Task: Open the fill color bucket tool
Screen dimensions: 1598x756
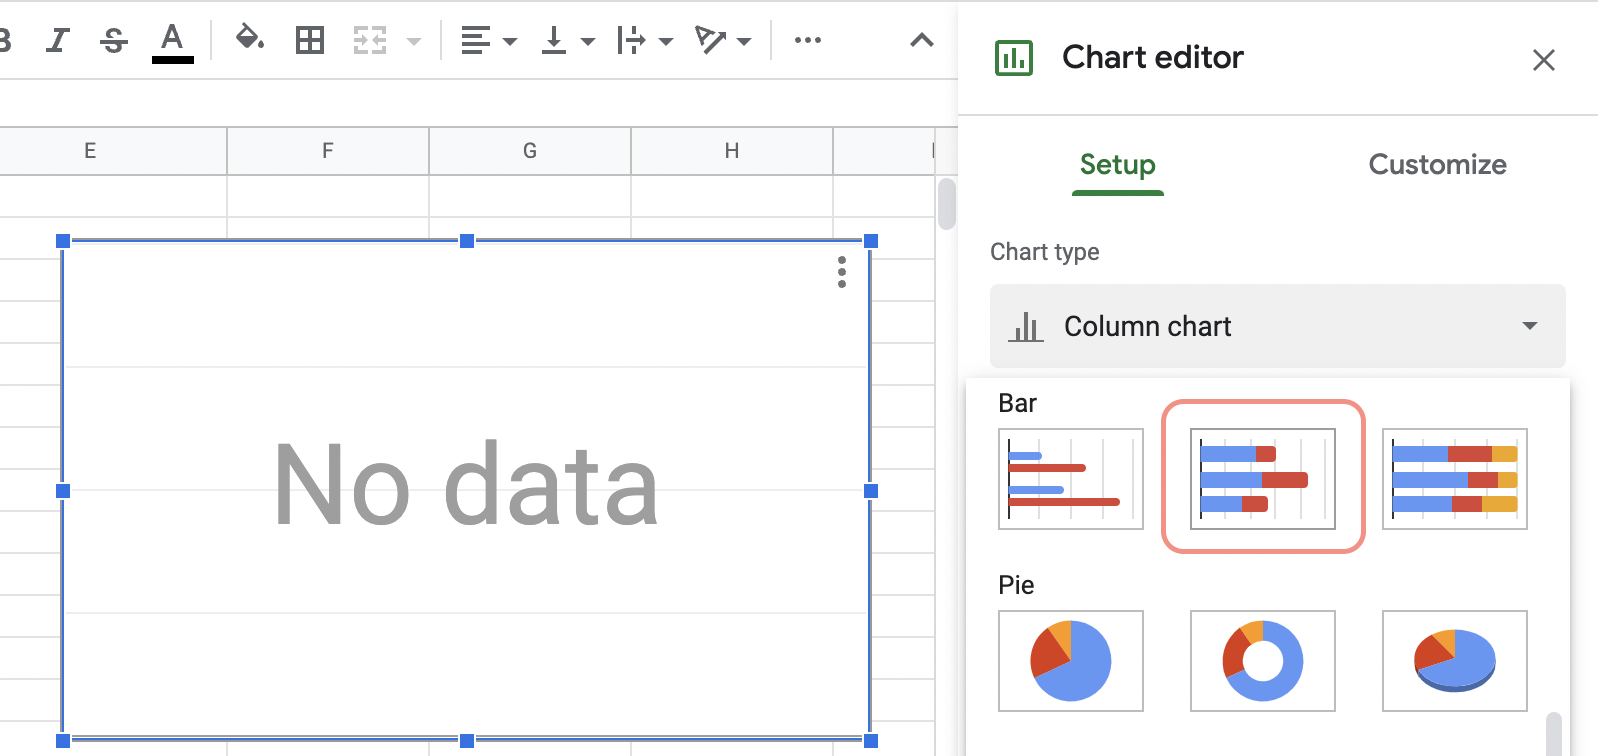Action: [x=249, y=40]
